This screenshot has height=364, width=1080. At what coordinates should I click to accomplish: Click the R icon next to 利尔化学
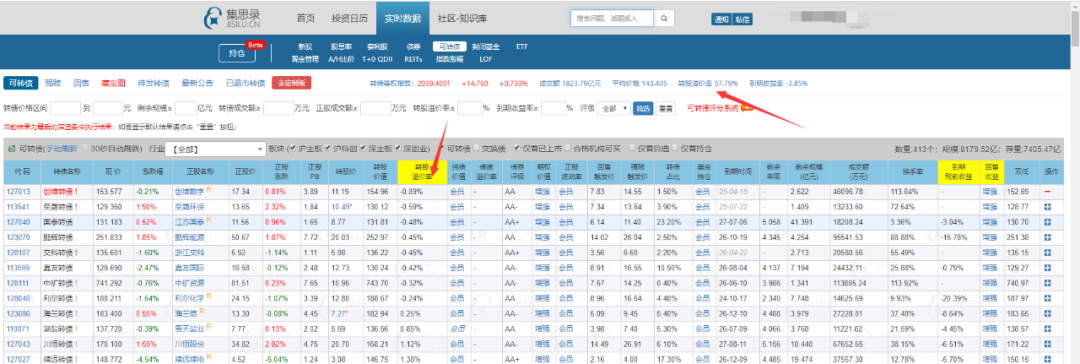click(x=208, y=296)
